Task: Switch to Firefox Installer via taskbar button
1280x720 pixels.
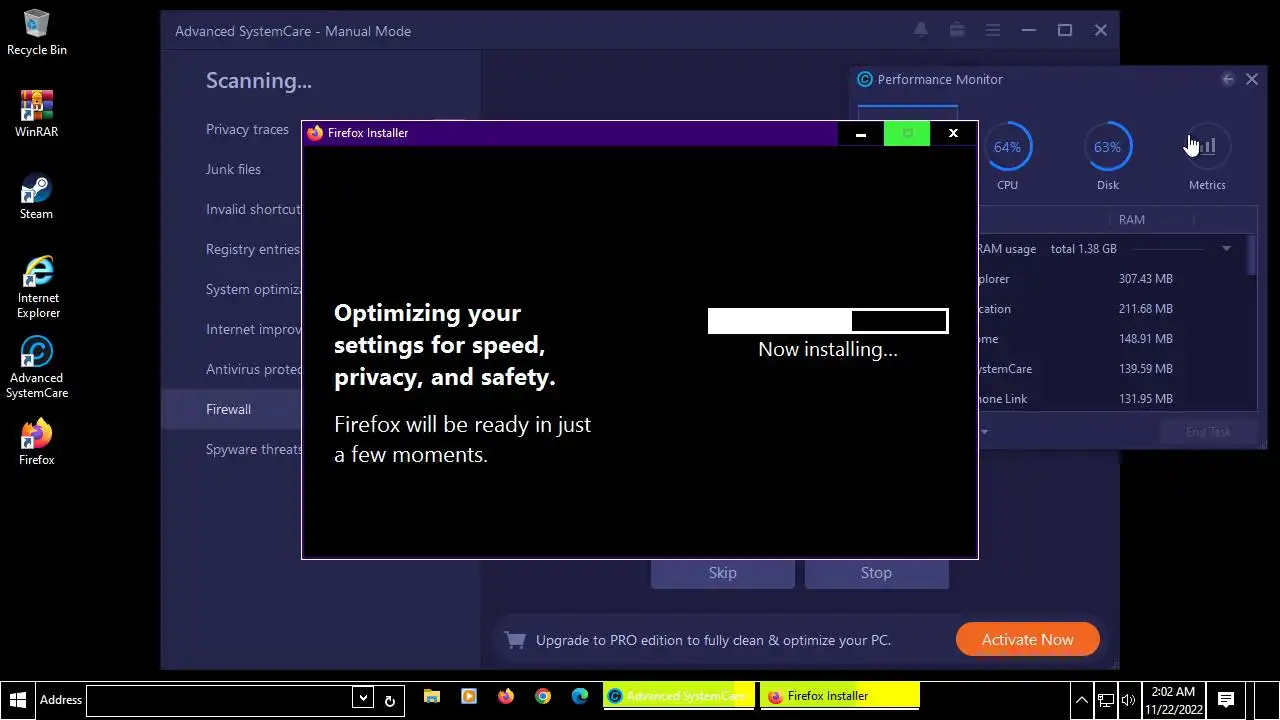Action: coord(840,697)
